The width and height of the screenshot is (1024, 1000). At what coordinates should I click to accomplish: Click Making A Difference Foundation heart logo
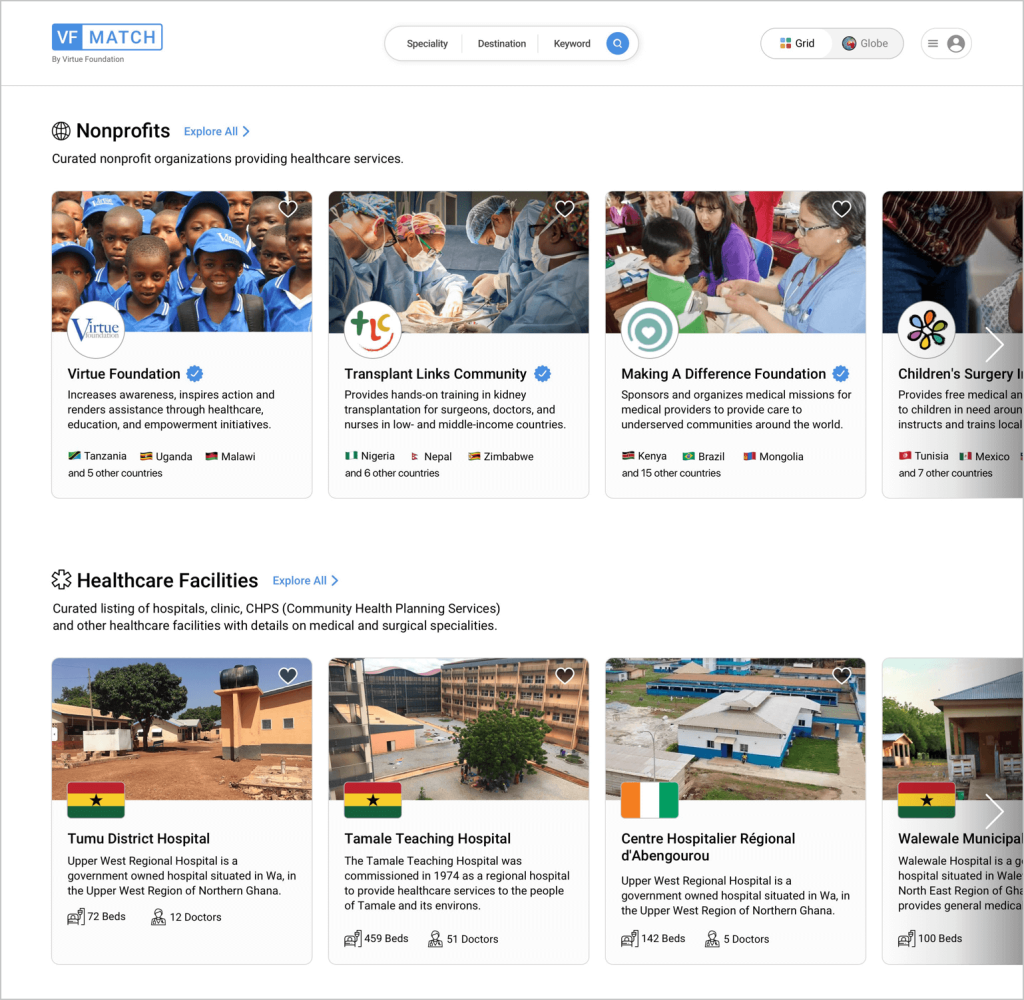click(x=649, y=329)
